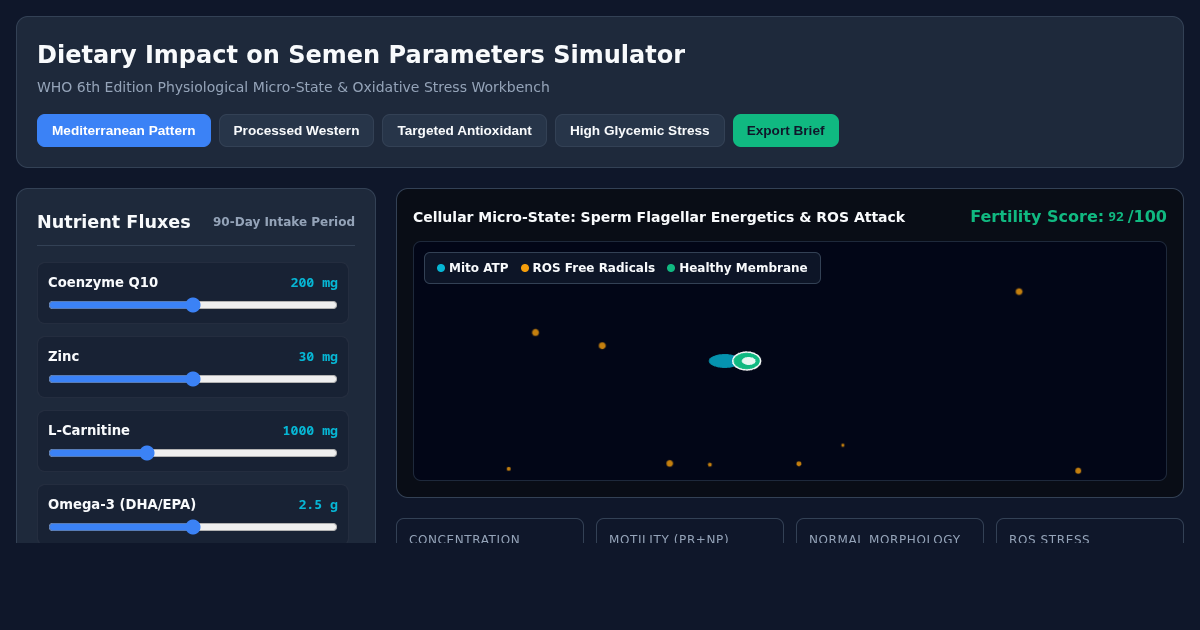
Task: Adjust the Omega-3 (DHA/EPA) slider
Action: pyautogui.click(x=193, y=527)
